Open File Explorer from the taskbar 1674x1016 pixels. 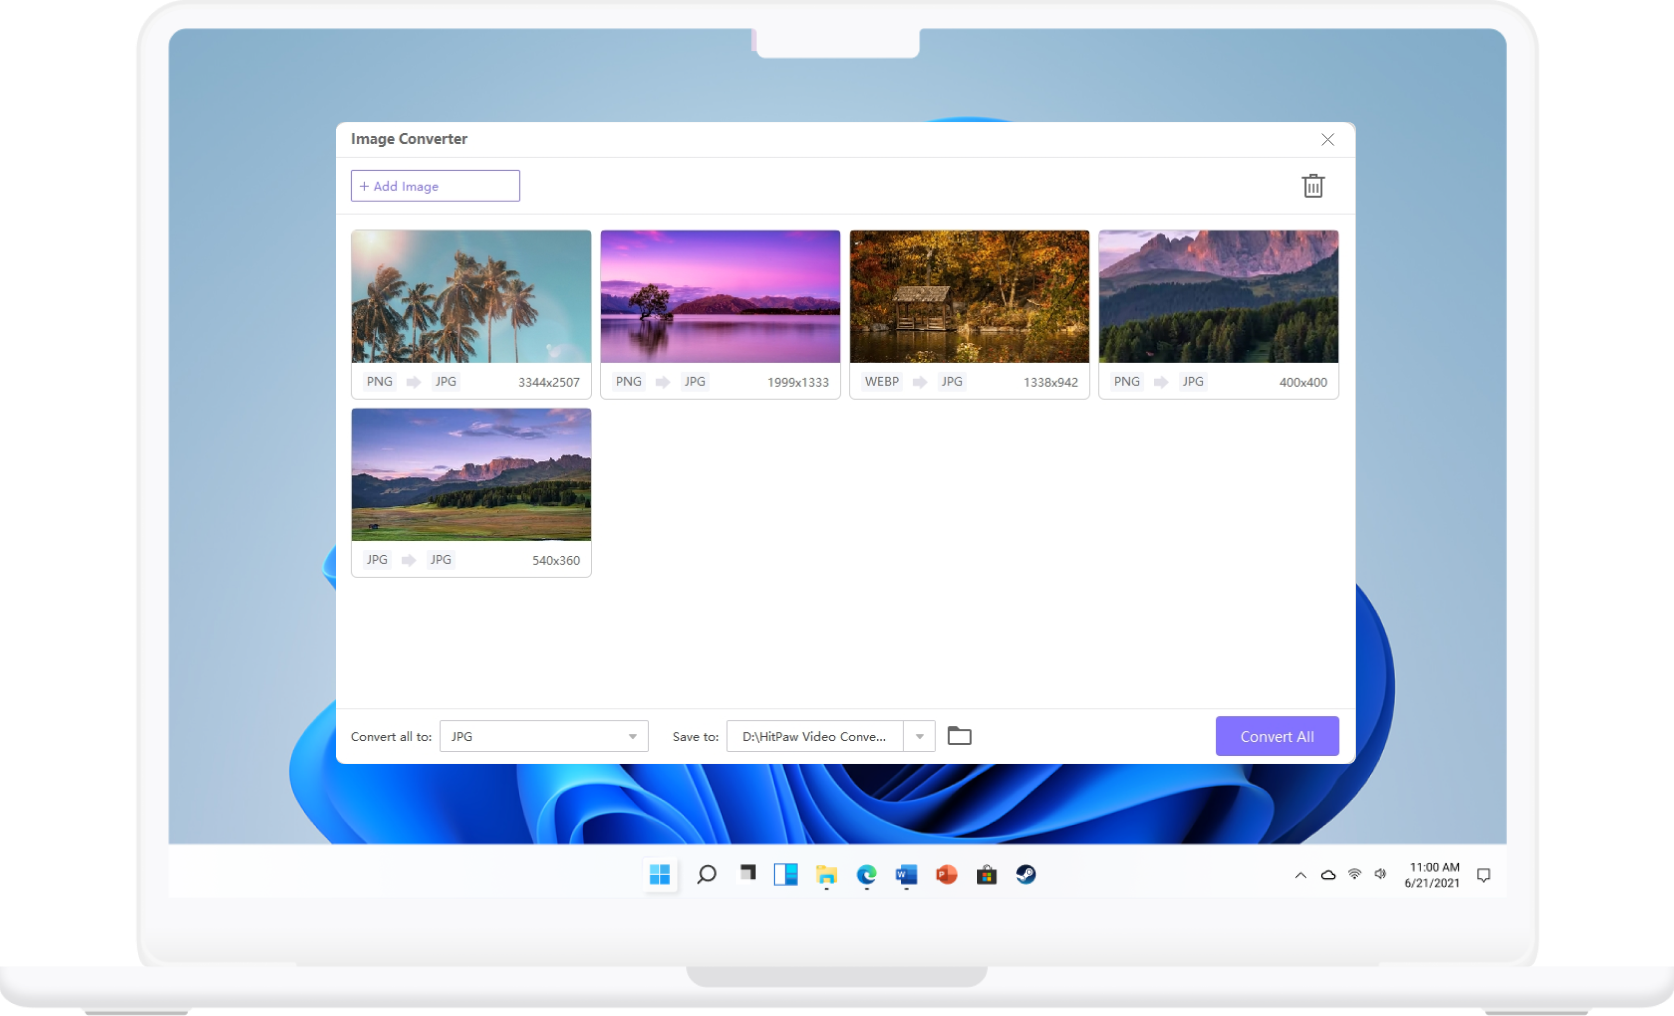[x=826, y=875]
